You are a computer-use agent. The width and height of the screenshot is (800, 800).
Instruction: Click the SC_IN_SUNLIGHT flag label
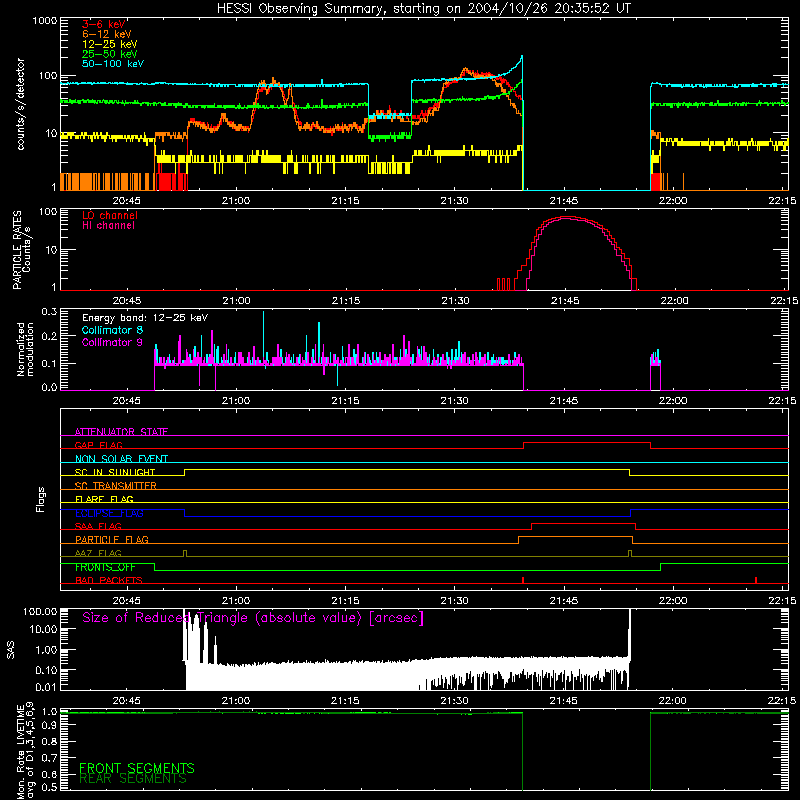tap(115, 472)
